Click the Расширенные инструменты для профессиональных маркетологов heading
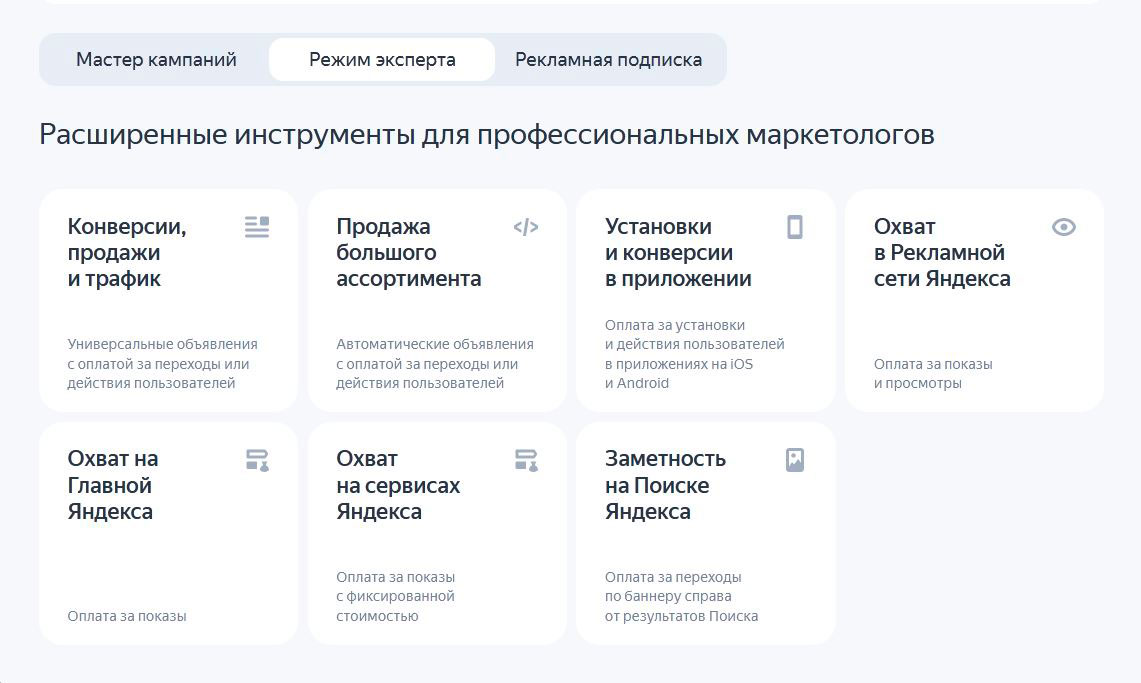This screenshot has width=1141, height=683. (487, 135)
